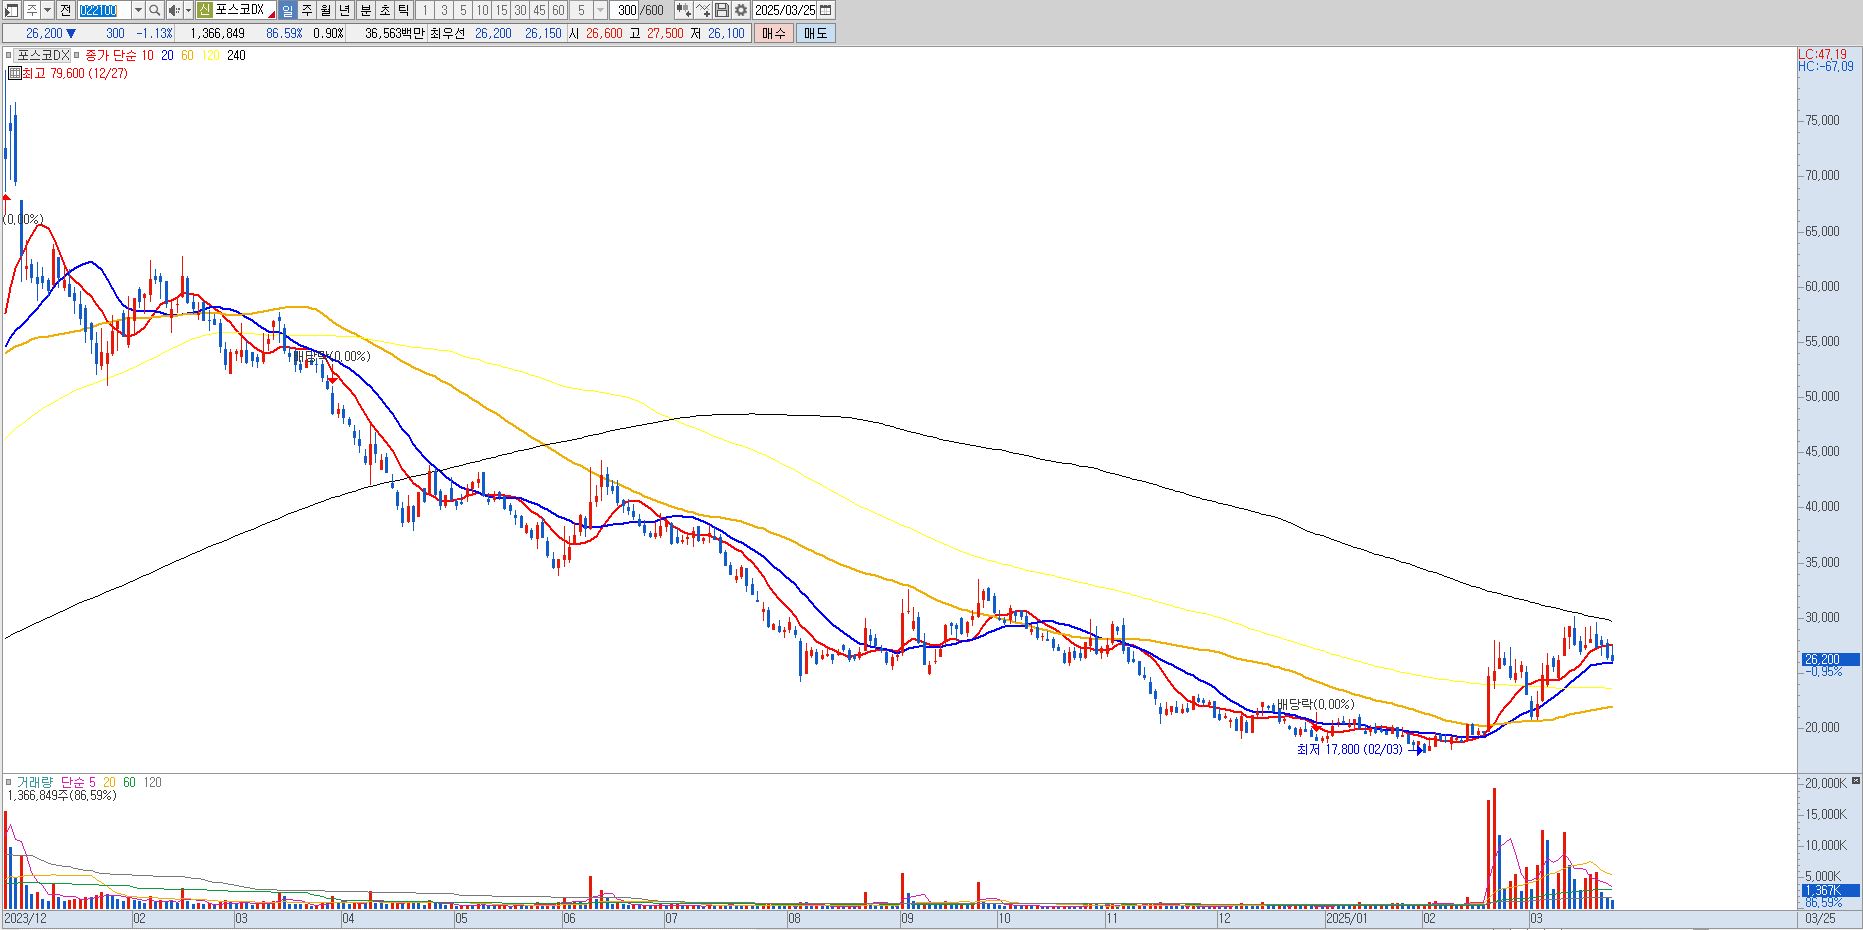Choose the 10 interval button
This screenshot has height=930, width=1863.
click(x=482, y=10)
